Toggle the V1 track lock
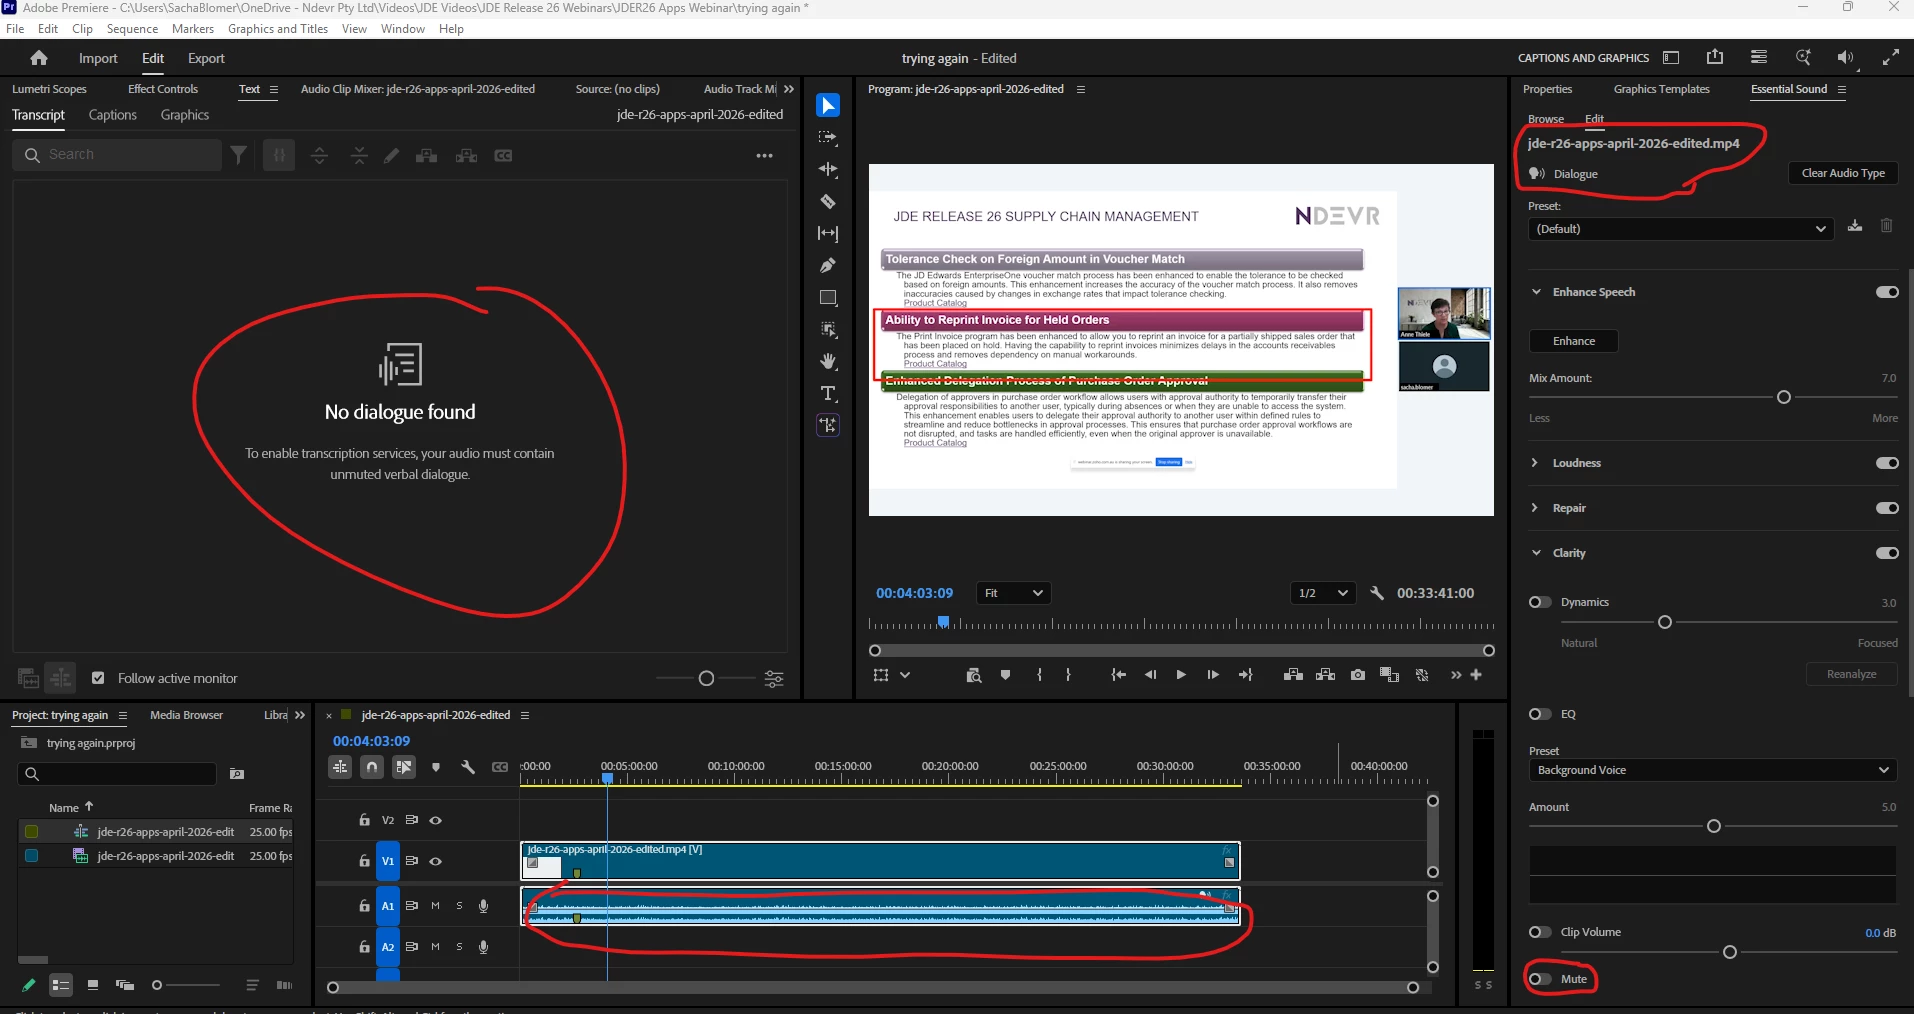1914x1014 pixels. tap(364, 861)
